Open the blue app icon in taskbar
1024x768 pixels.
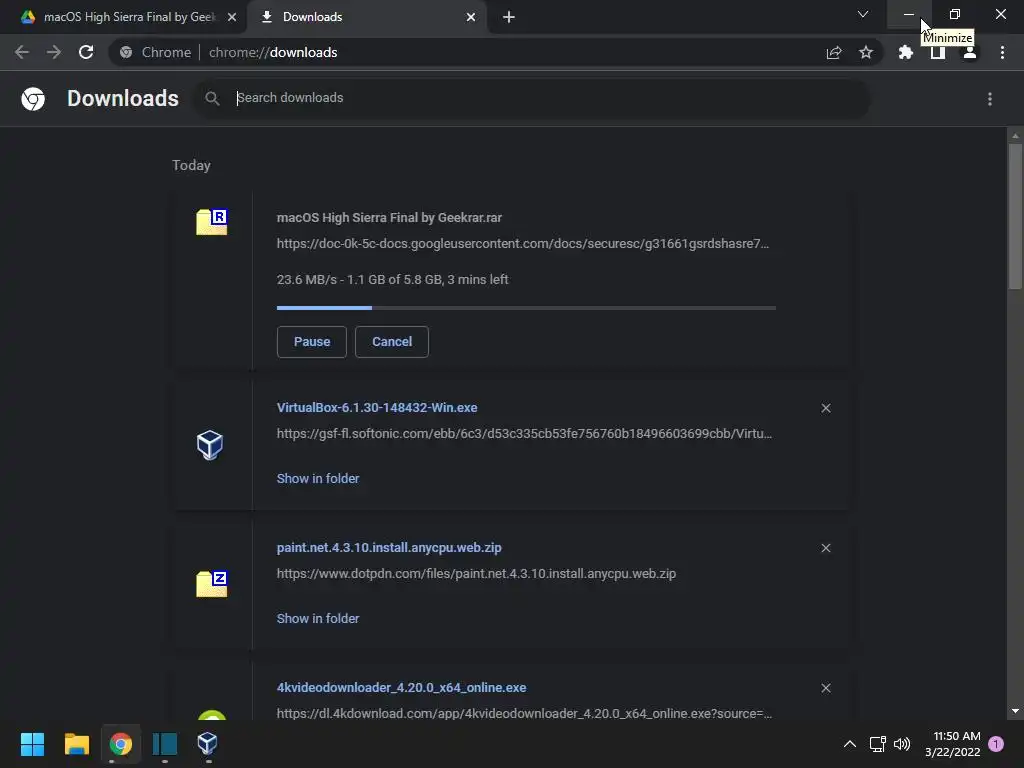(165, 744)
